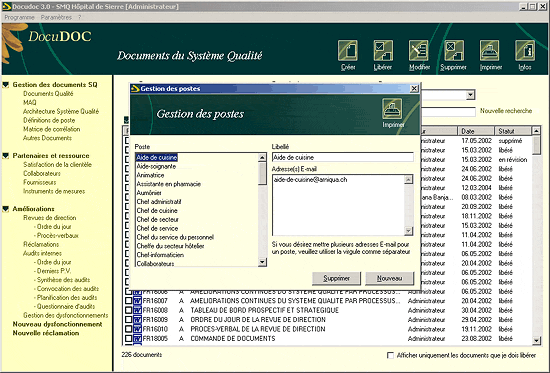Viewport: 550px width, 373px height.
Task: Collapse the Gestion des documents SQ section
Action: coord(6,85)
